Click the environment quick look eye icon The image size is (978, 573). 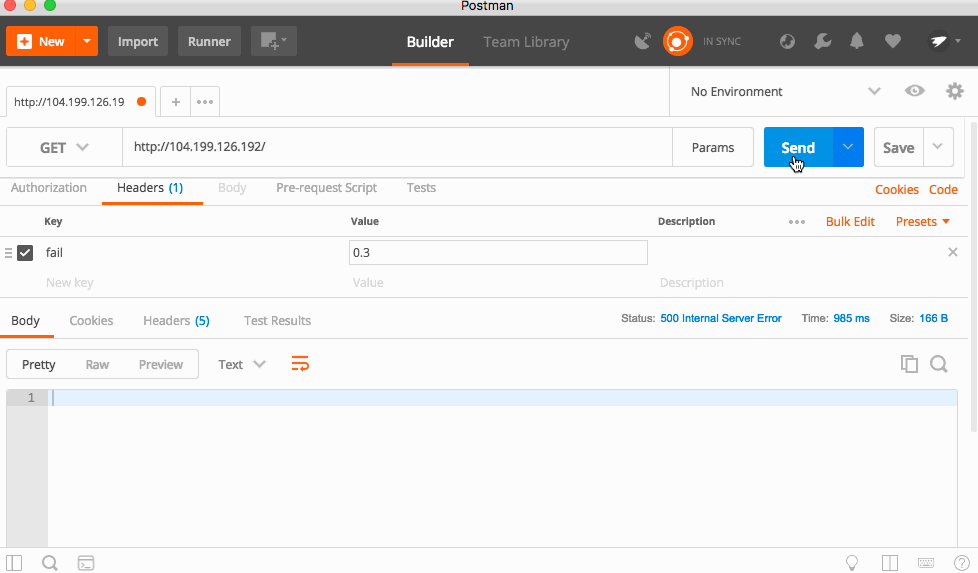click(x=914, y=91)
